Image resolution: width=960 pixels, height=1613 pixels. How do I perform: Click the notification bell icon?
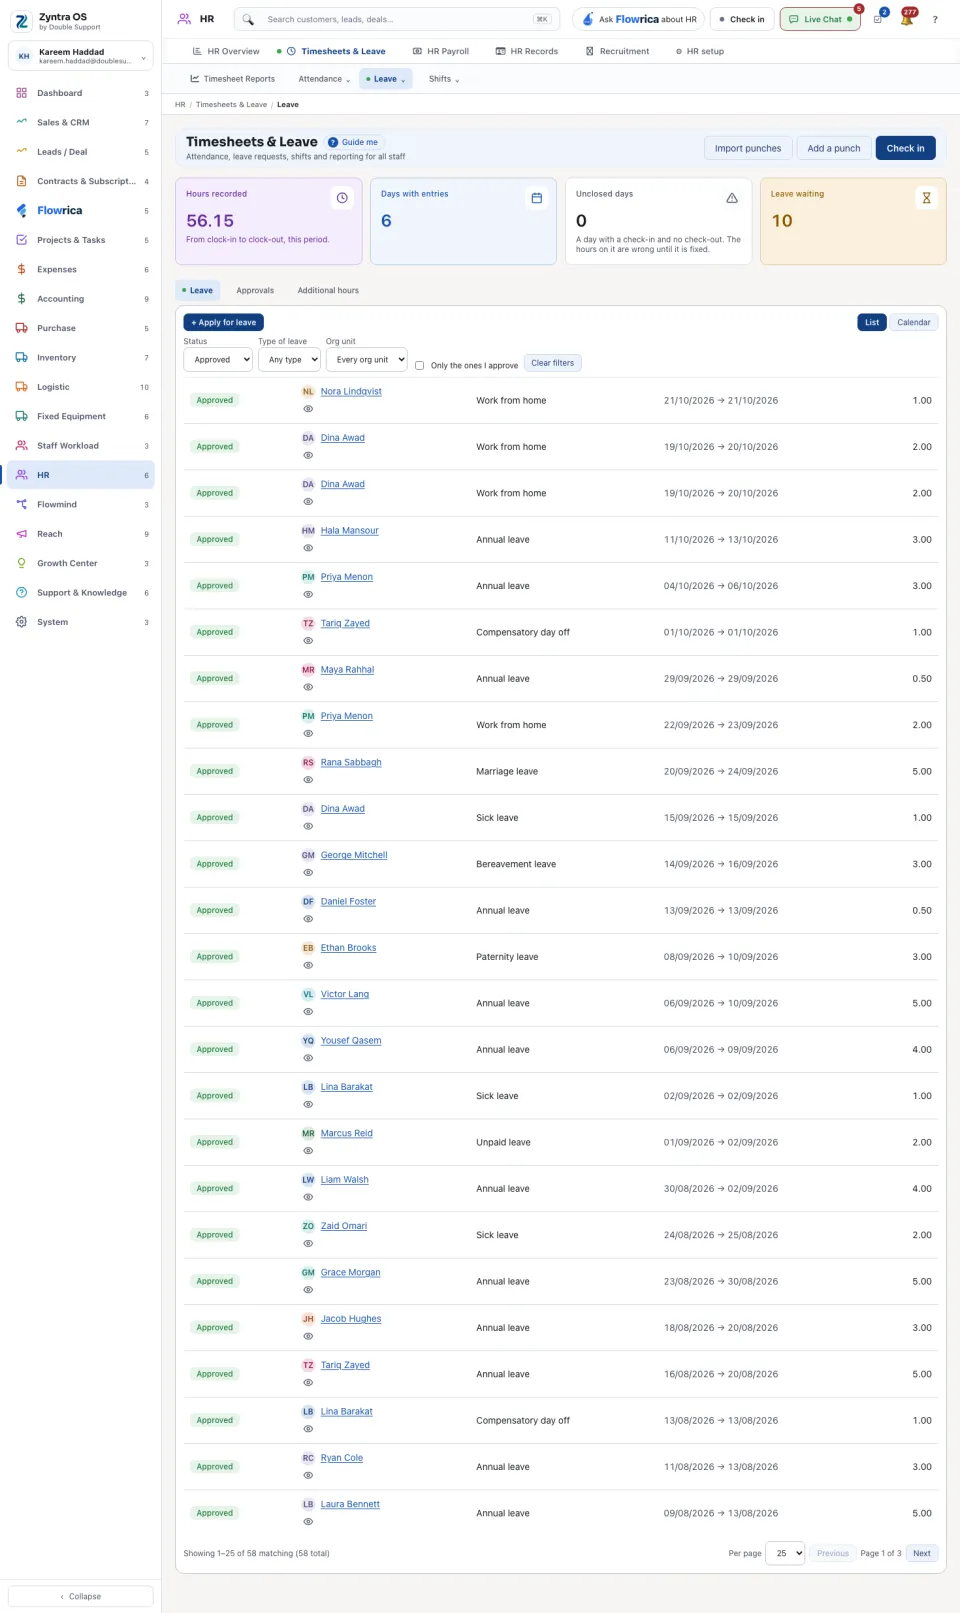point(906,19)
